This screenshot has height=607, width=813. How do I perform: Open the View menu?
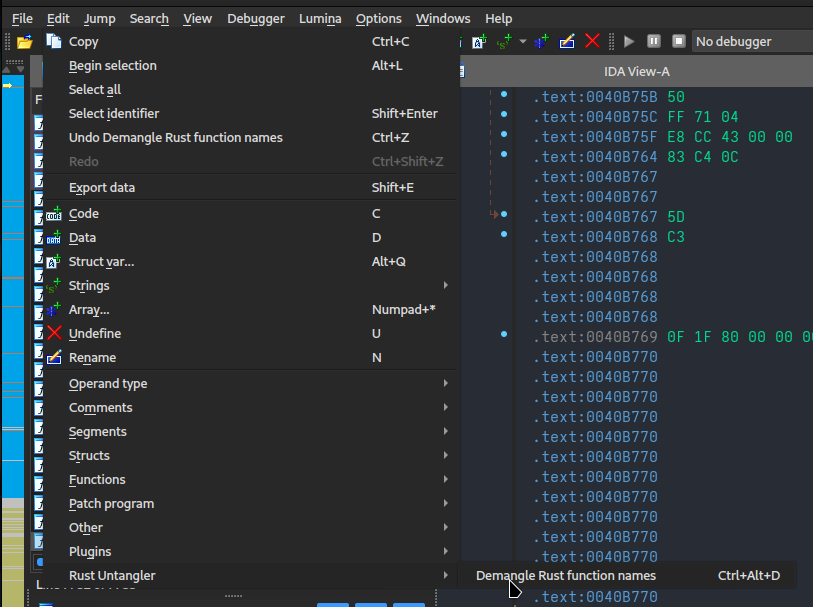pos(197,19)
